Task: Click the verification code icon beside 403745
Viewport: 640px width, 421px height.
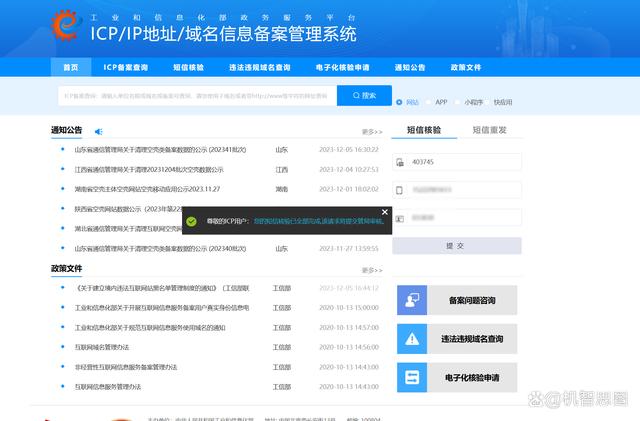Action: click(x=400, y=161)
